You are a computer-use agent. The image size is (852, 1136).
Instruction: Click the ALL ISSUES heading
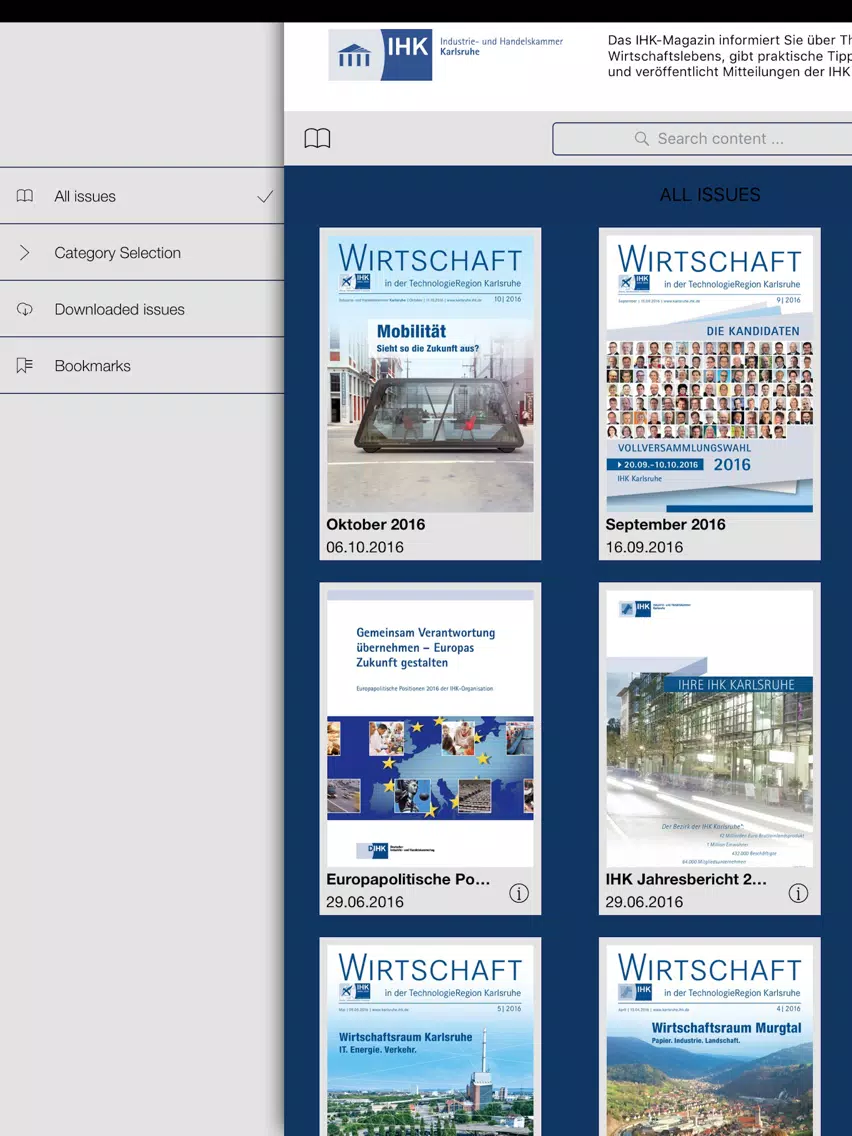pyautogui.click(x=710, y=194)
